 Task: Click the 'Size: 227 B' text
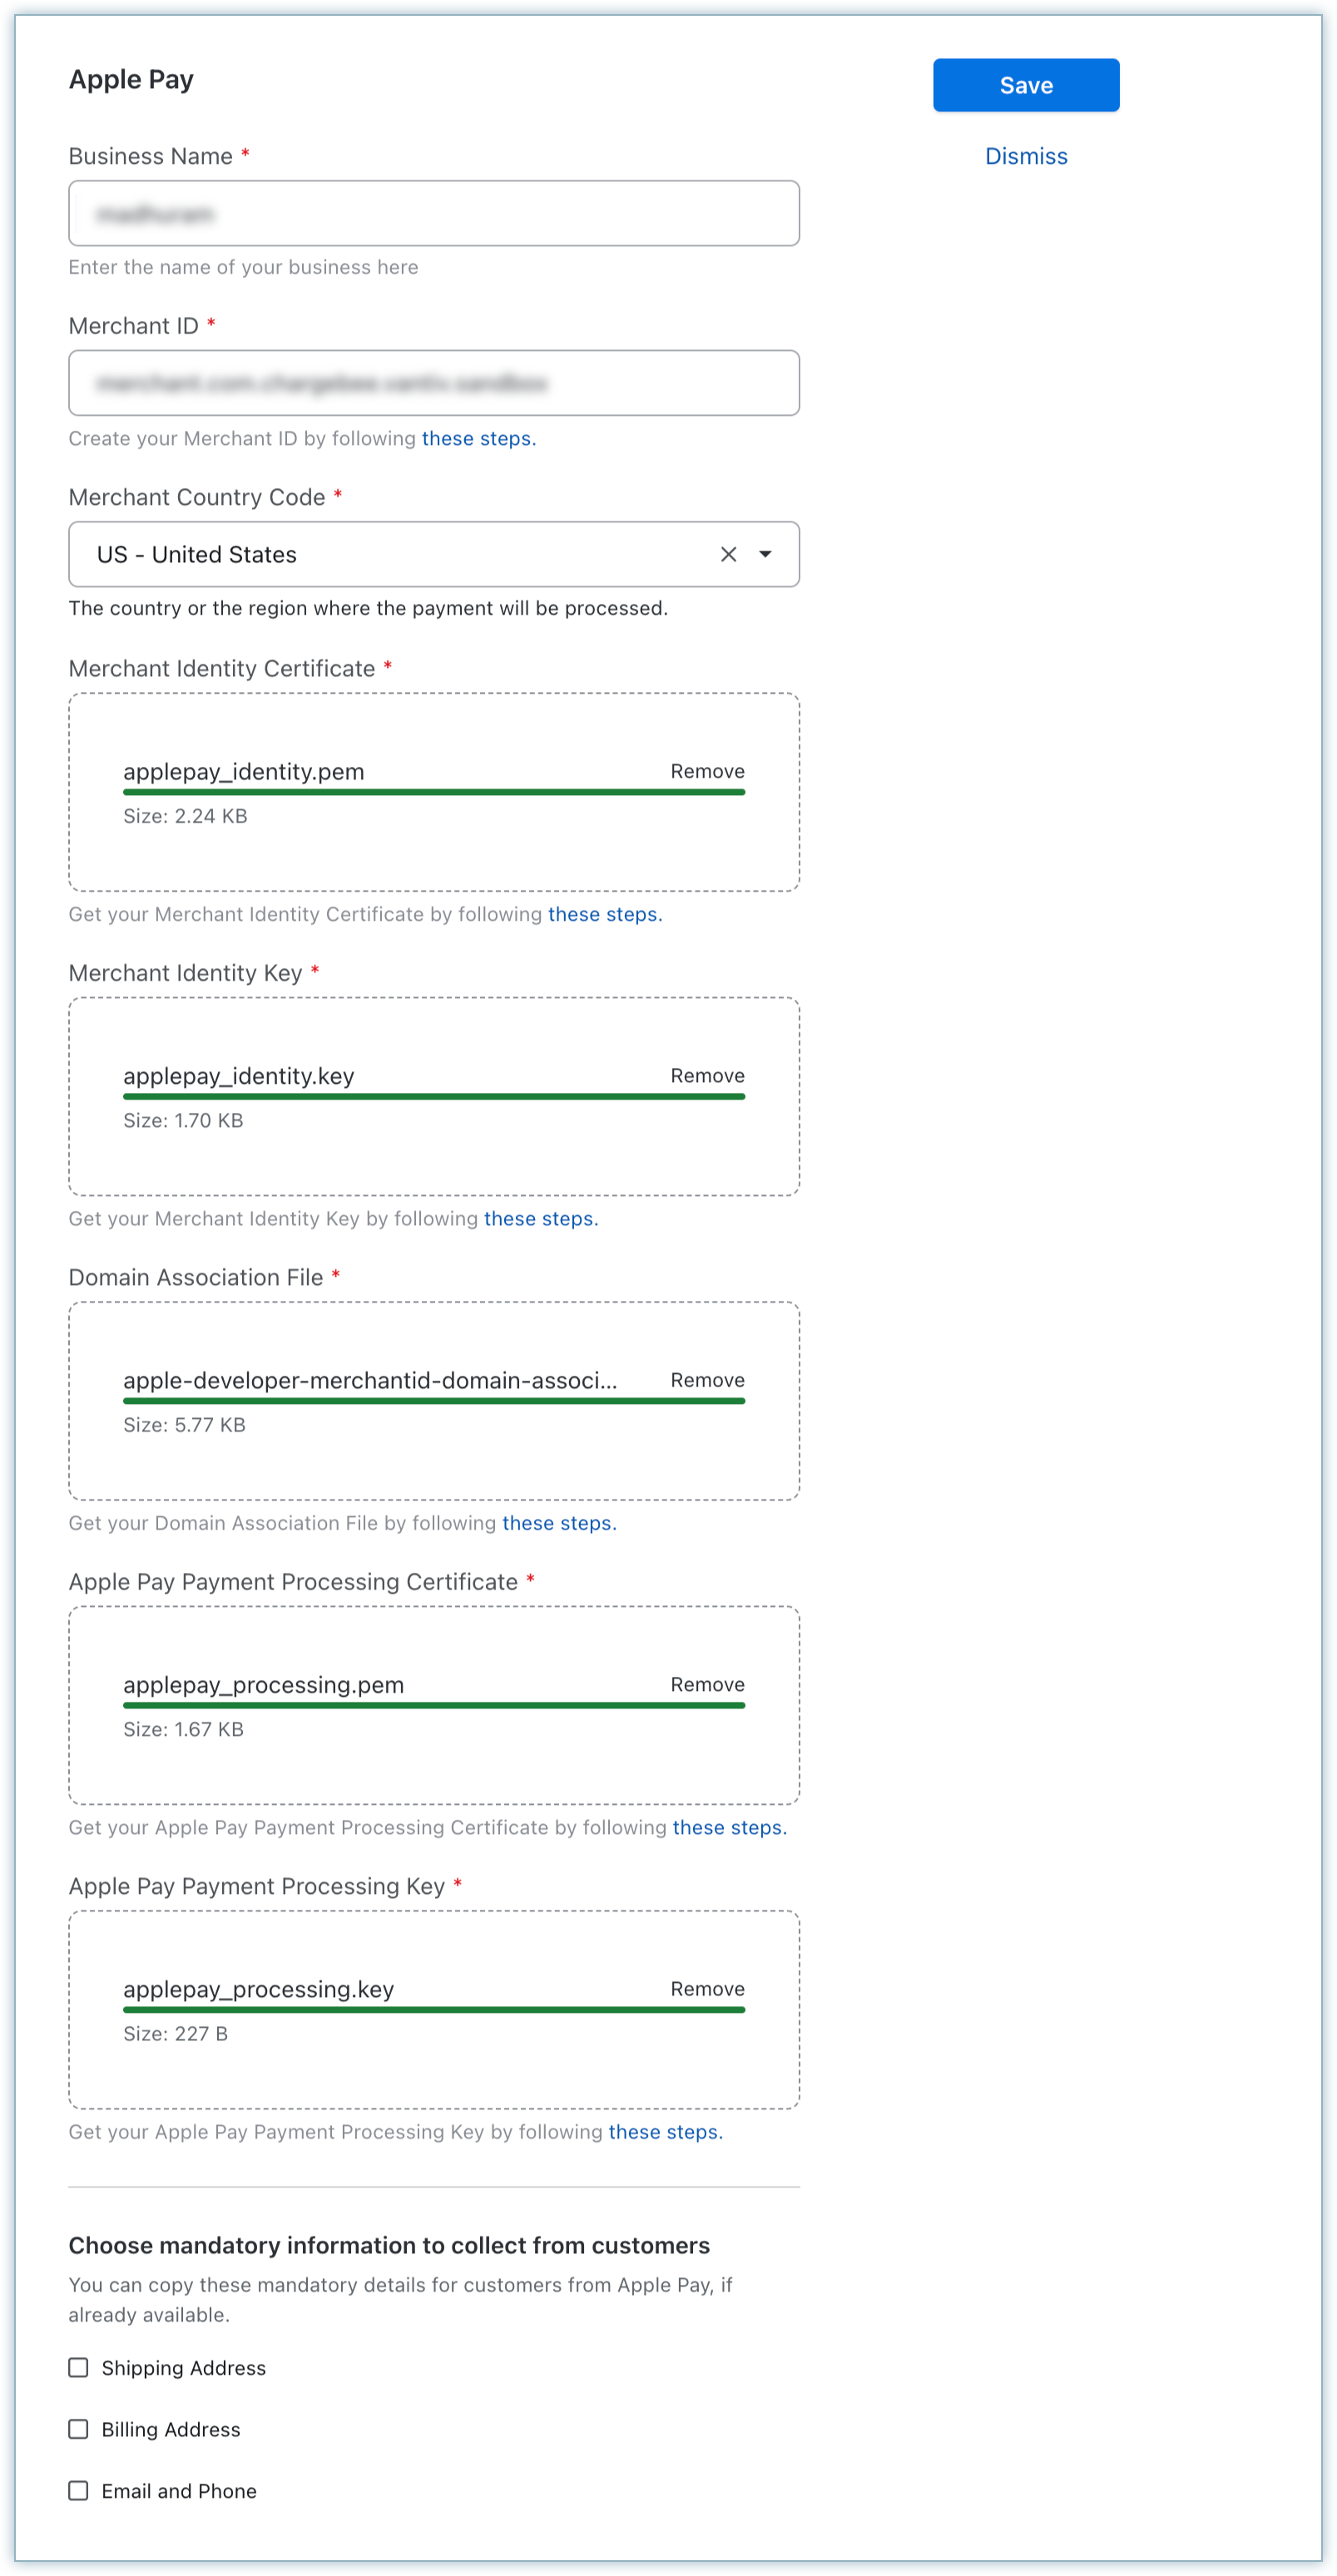[x=175, y=2033]
